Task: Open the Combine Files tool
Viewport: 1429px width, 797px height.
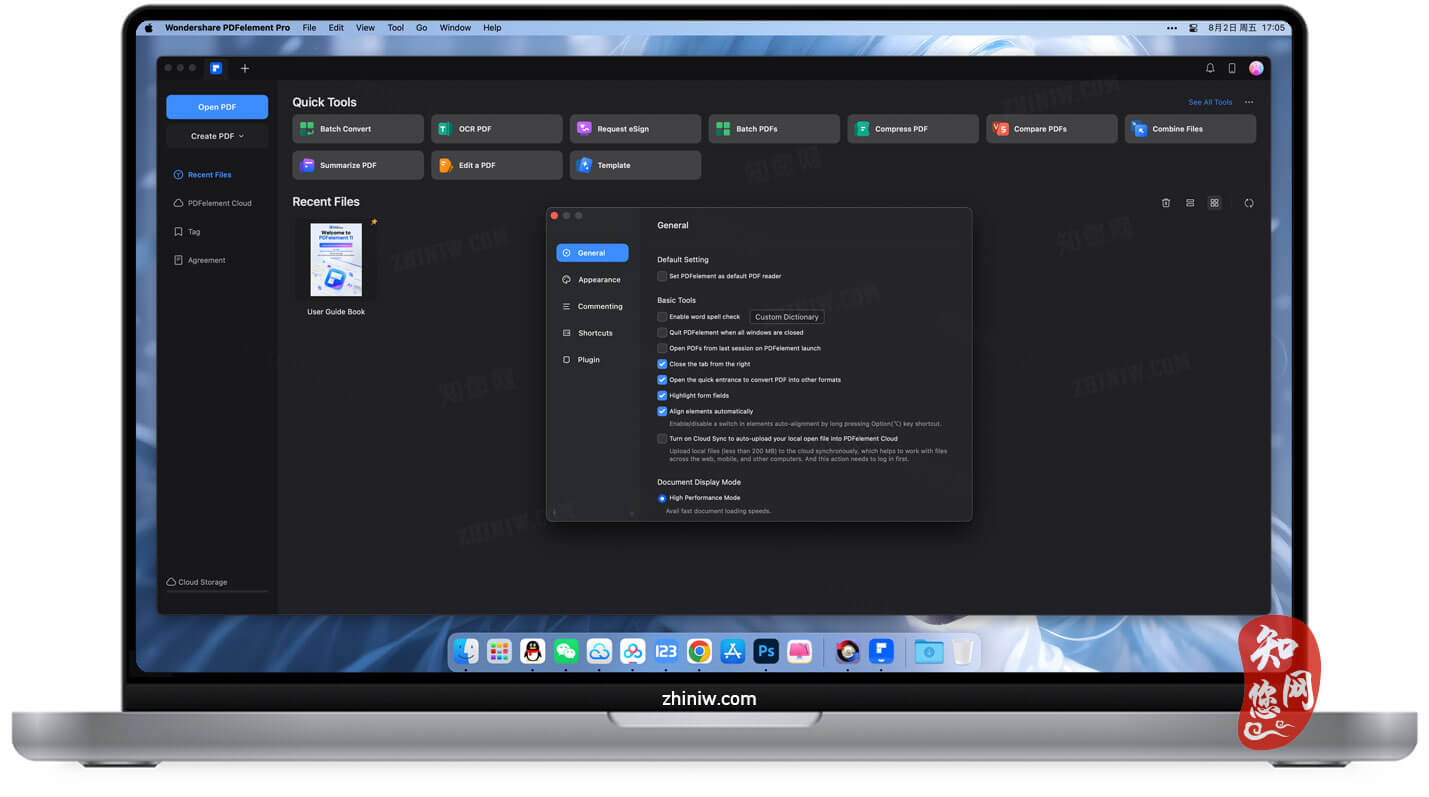Action: [x=1191, y=129]
